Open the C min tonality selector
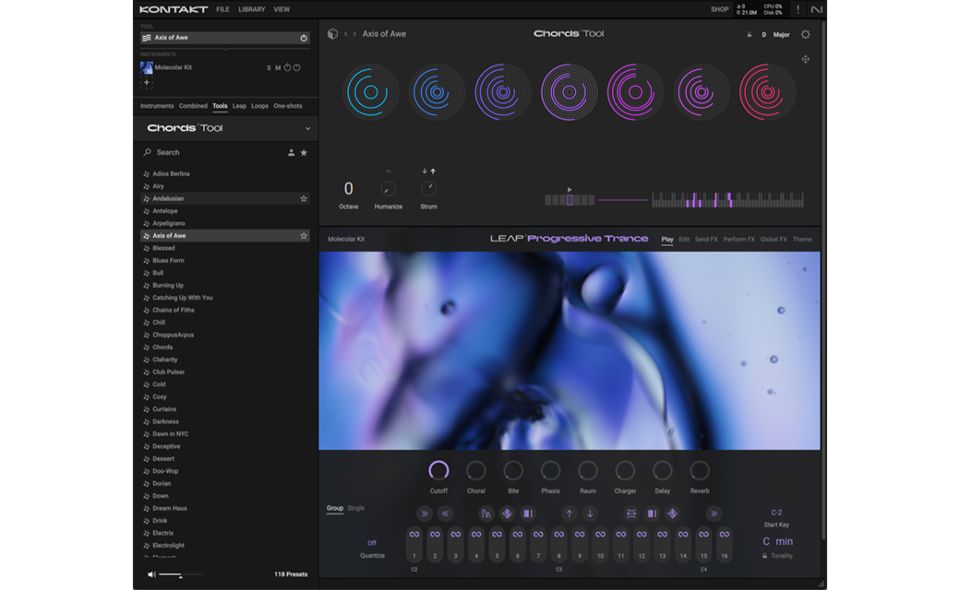 (x=777, y=541)
